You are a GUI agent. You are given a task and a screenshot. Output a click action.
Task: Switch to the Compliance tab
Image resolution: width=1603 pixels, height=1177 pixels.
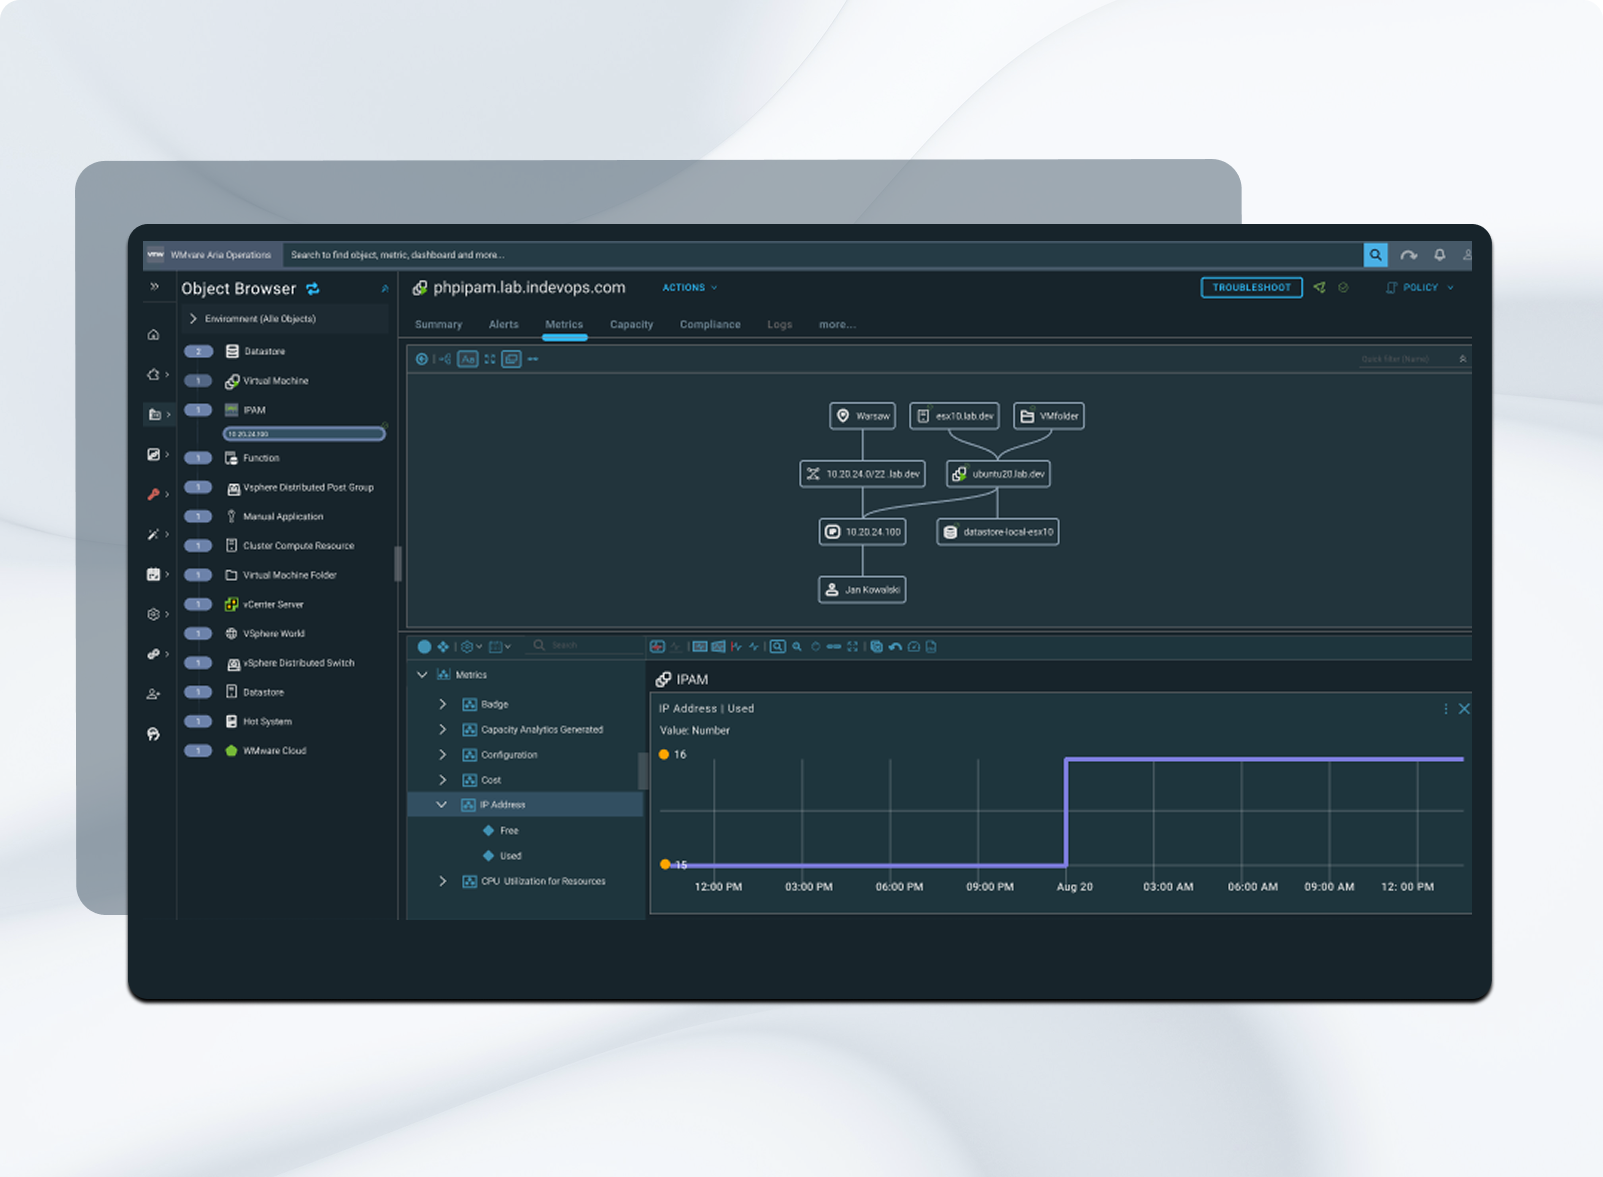tap(710, 325)
